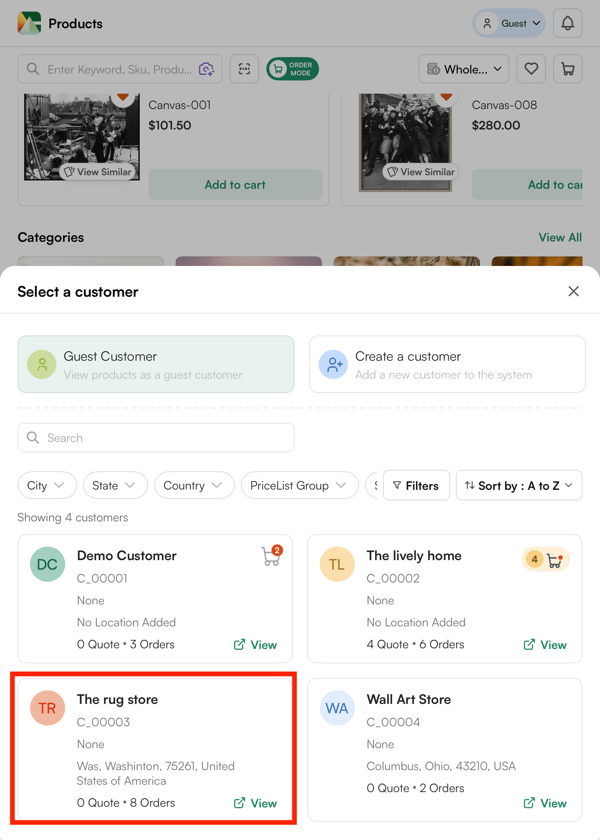Open the shopping cart in header
The height and width of the screenshot is (840, 600).
pyautogui.click(x=568, y=69)
